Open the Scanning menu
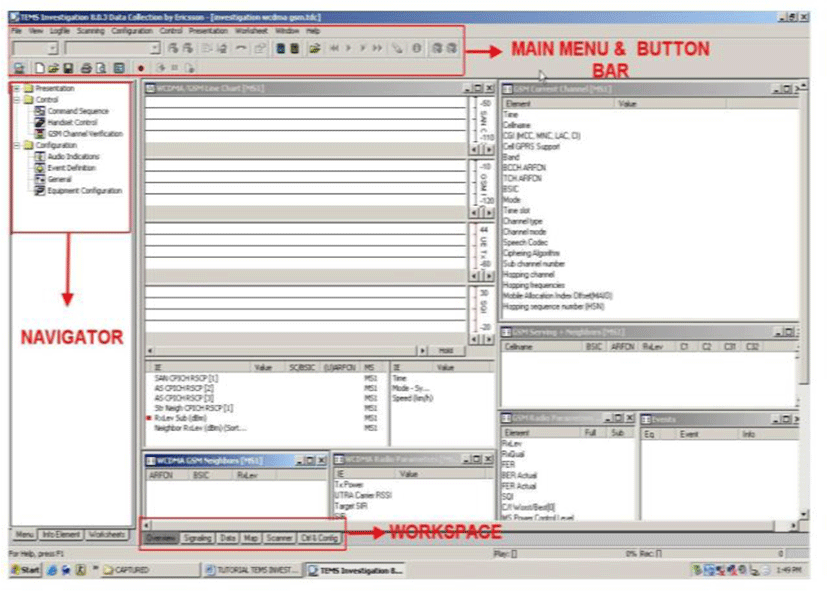The height and width of the screenshot is (591, 827). 91,31
